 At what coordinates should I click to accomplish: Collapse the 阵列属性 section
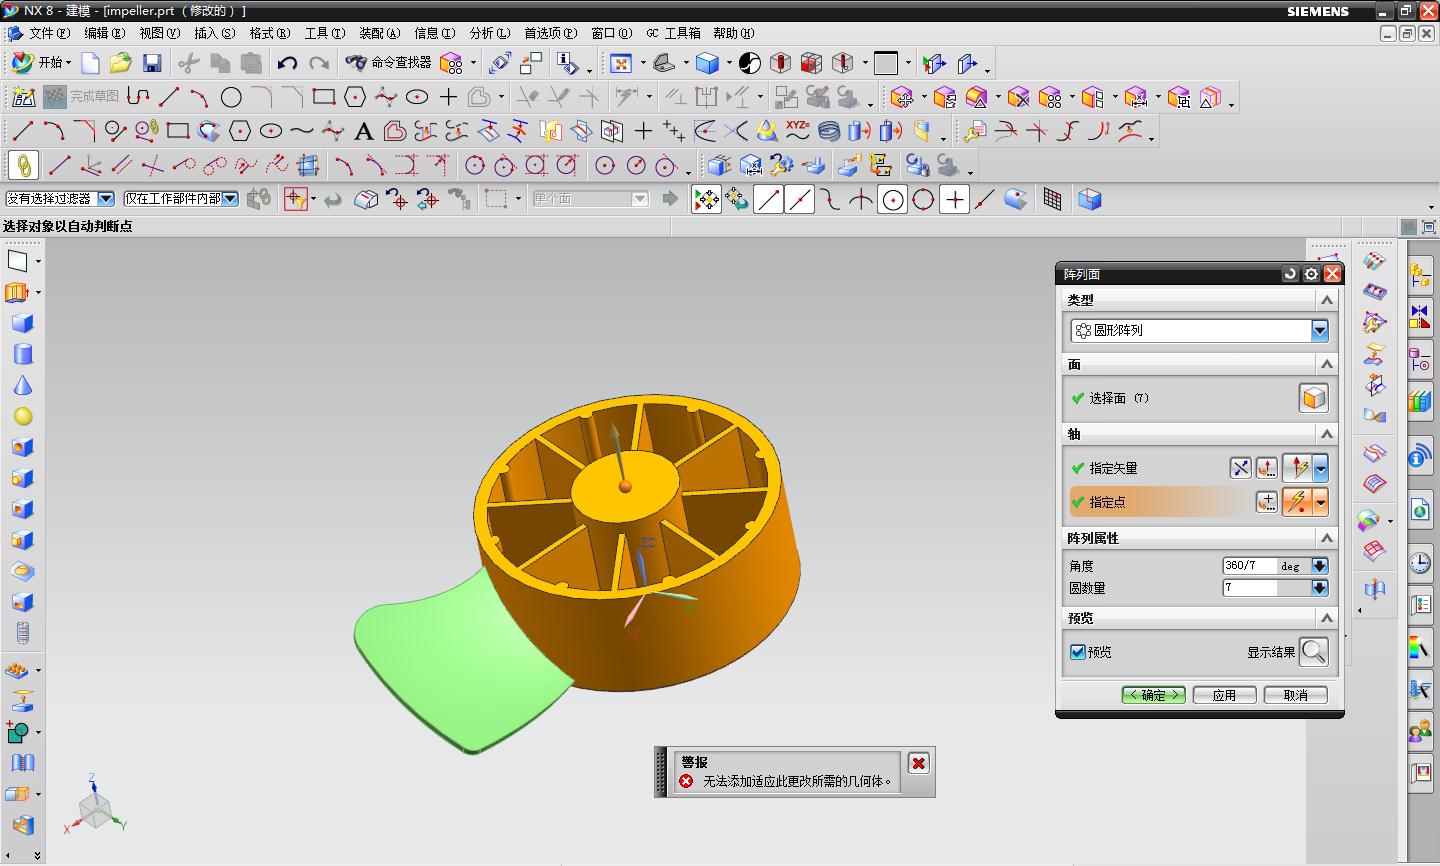point(1327,538)
